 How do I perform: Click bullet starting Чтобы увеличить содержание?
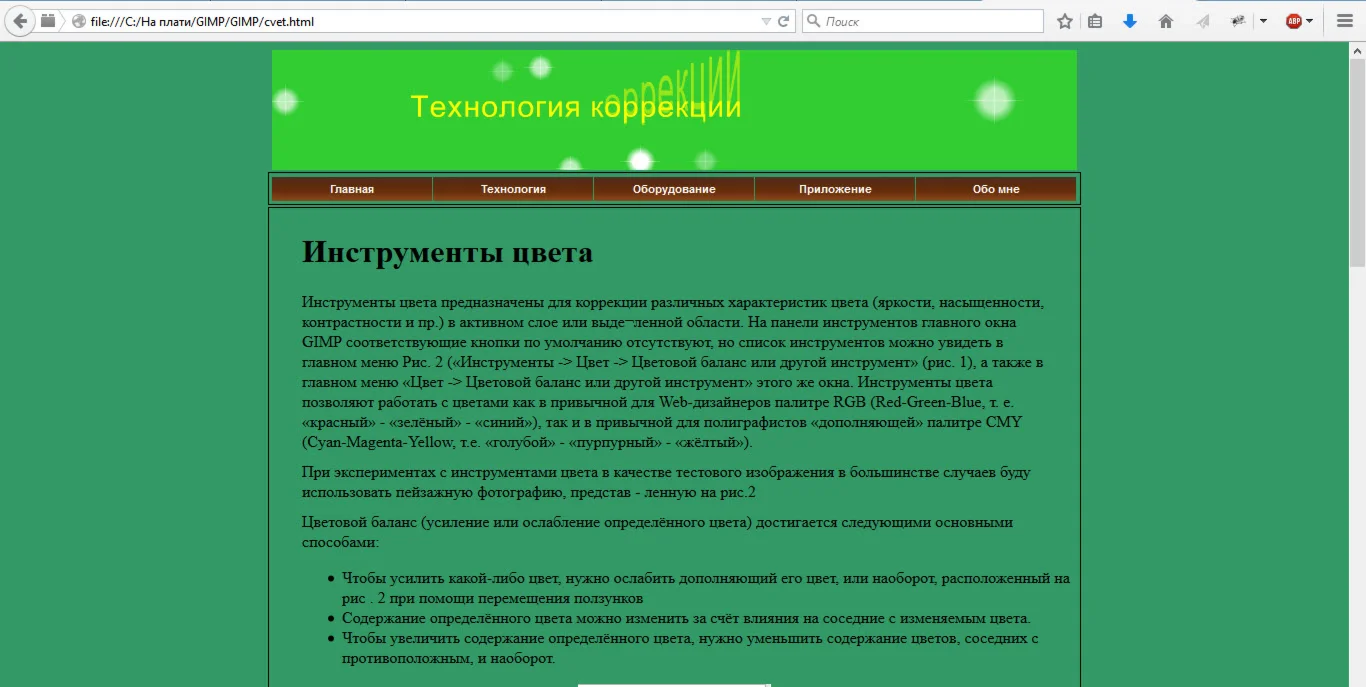[691, 648]
